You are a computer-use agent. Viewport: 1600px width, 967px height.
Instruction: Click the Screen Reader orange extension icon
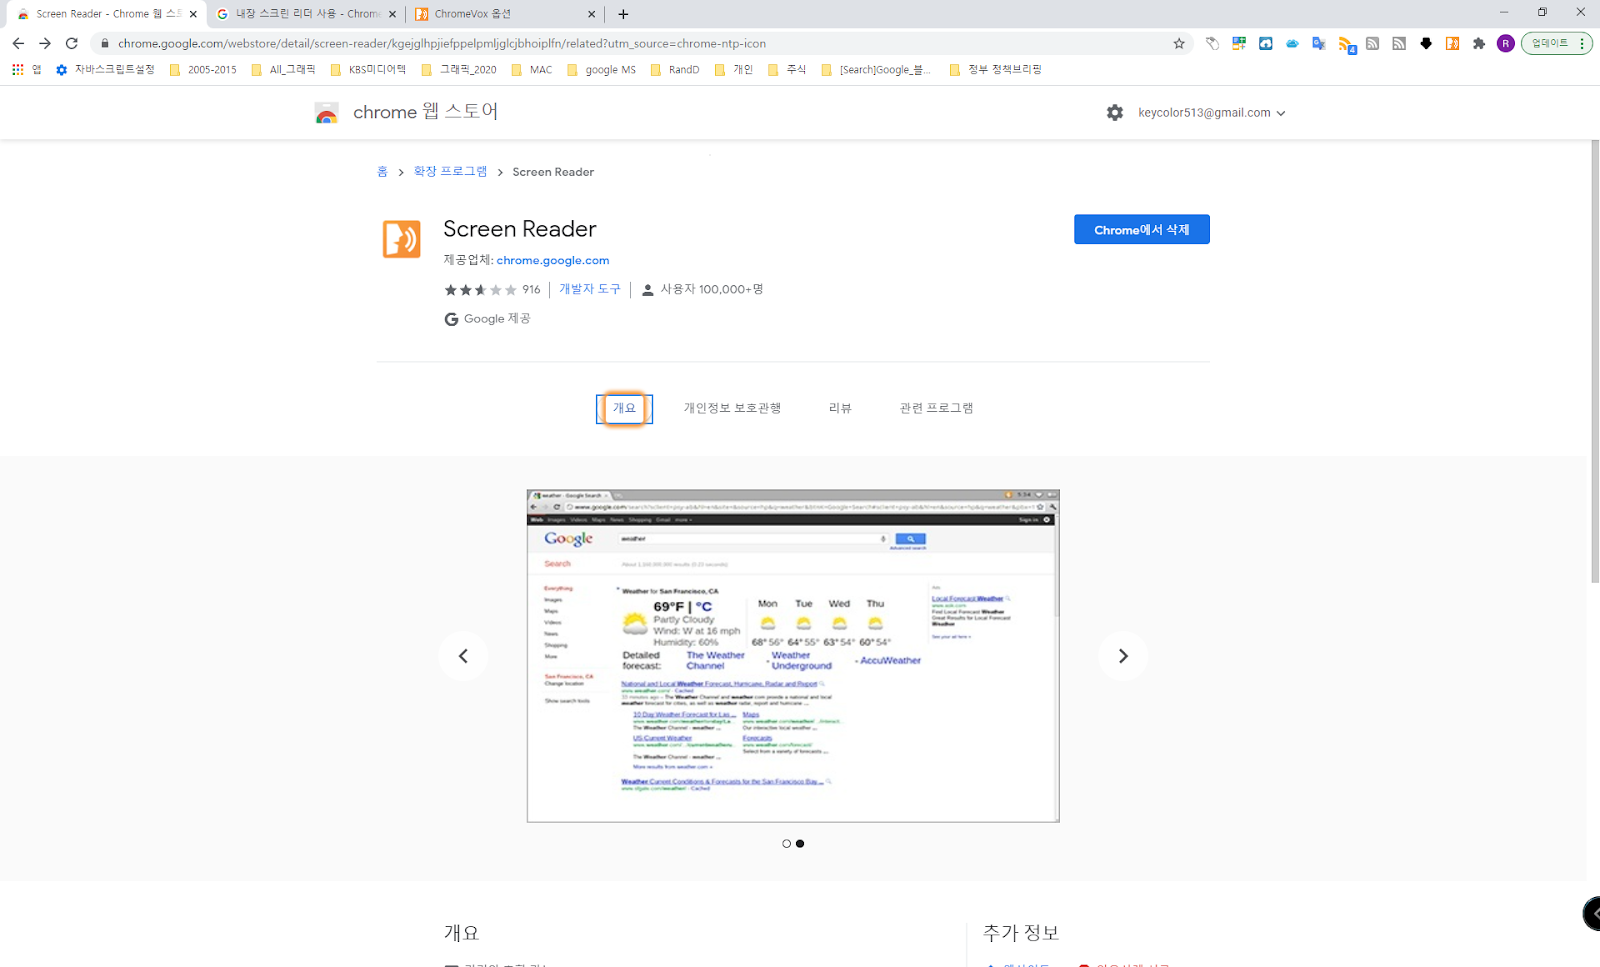pyautogui.click(x=402, y=239)
